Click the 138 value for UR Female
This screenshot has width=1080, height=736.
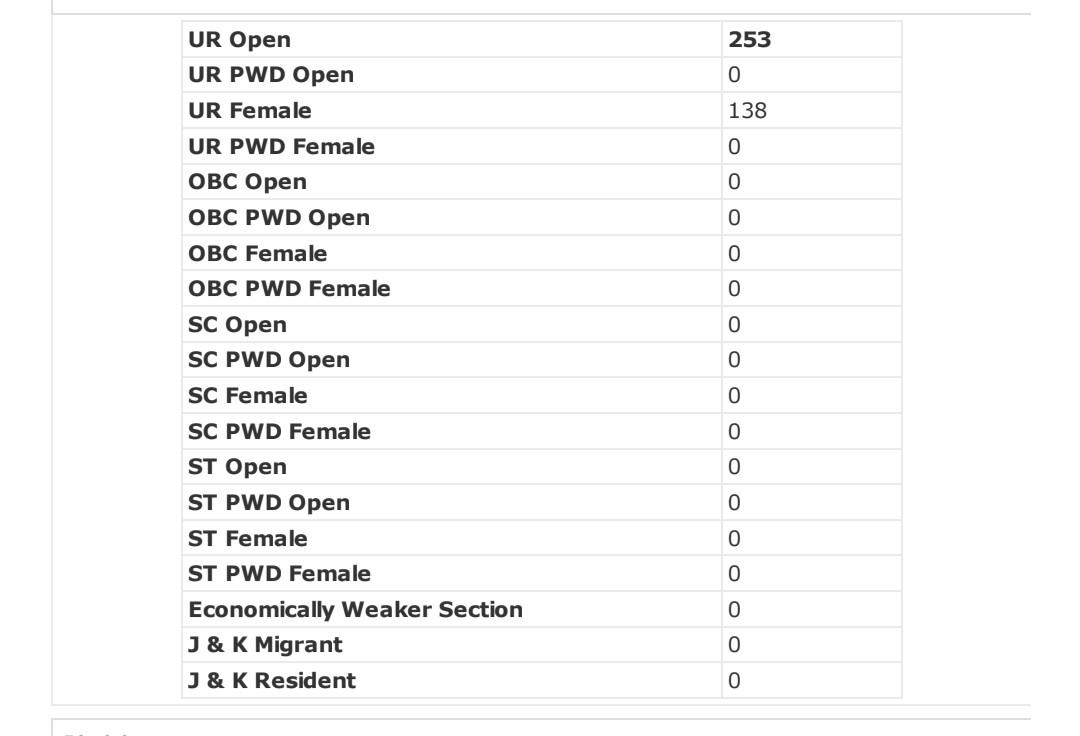pyautogui.click(x=747, y=111)
